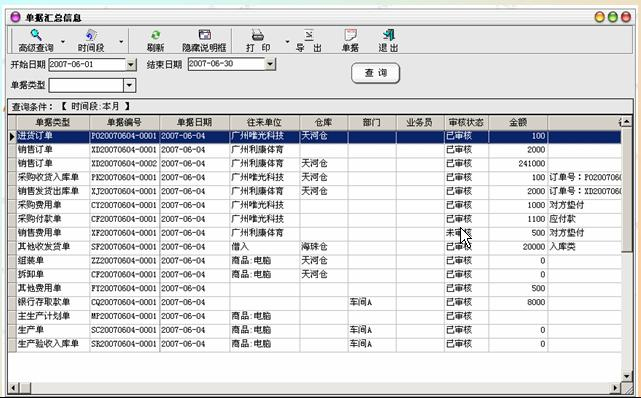Expand the 高级查询 dropdown arrow
The width and height of the screenshot is (641, 398).
tap(63, 42)
